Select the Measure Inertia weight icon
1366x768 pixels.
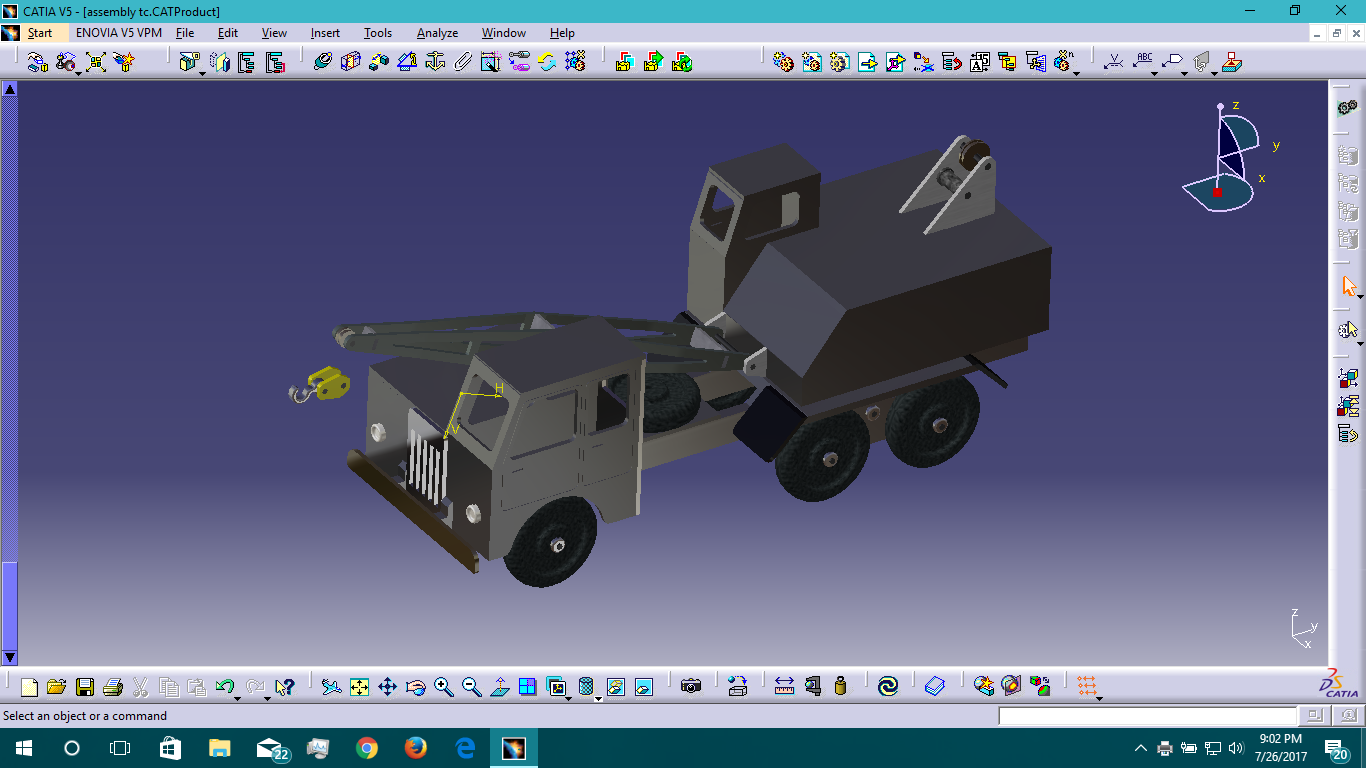840,686
